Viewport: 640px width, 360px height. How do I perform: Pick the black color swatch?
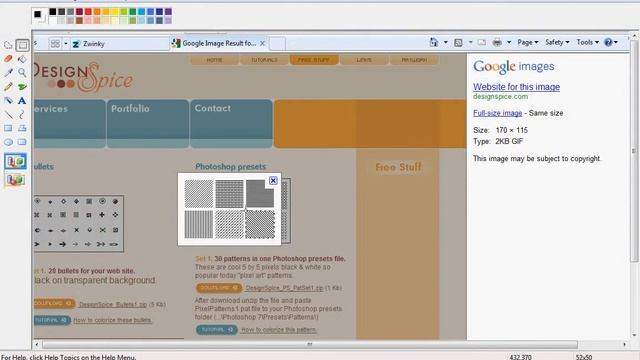53,12
